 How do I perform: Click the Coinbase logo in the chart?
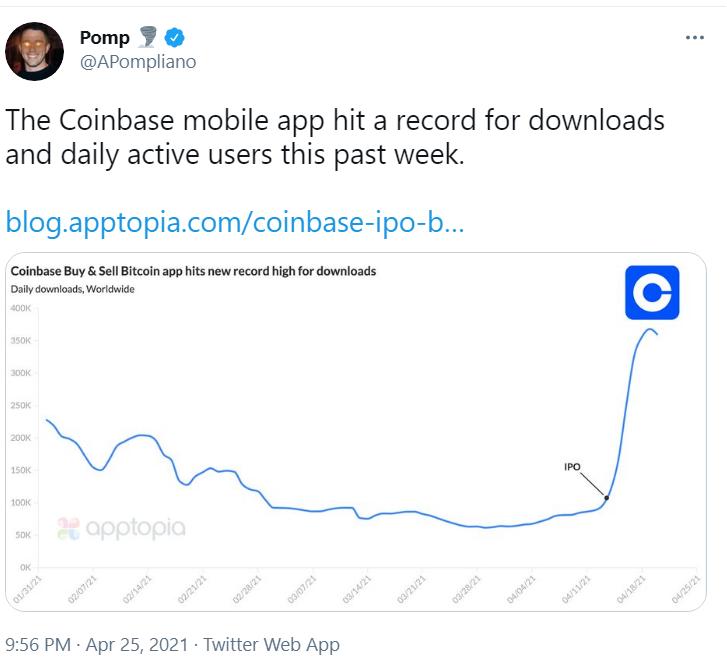(652, 293)
